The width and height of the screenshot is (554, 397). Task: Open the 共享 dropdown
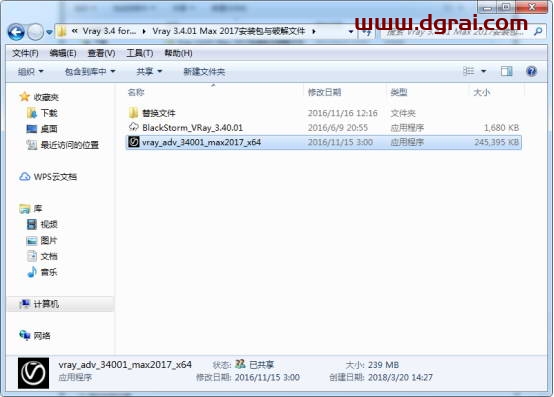coord(149,72)
